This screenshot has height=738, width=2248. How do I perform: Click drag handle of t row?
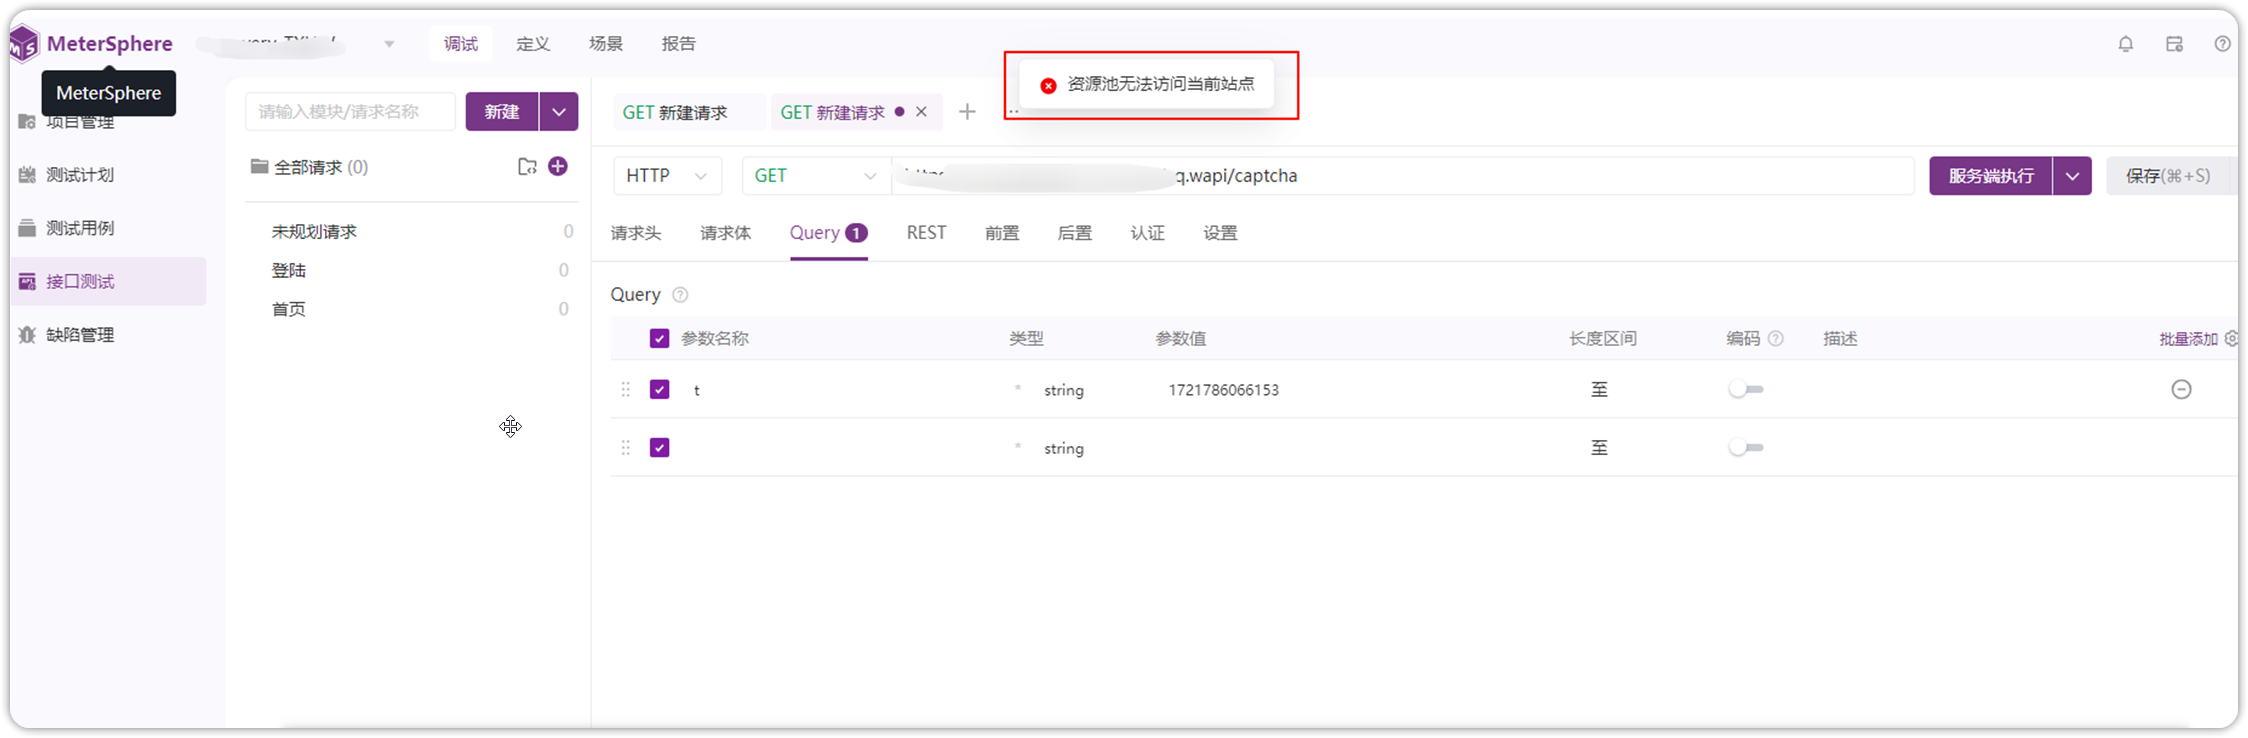click(626, 389)
